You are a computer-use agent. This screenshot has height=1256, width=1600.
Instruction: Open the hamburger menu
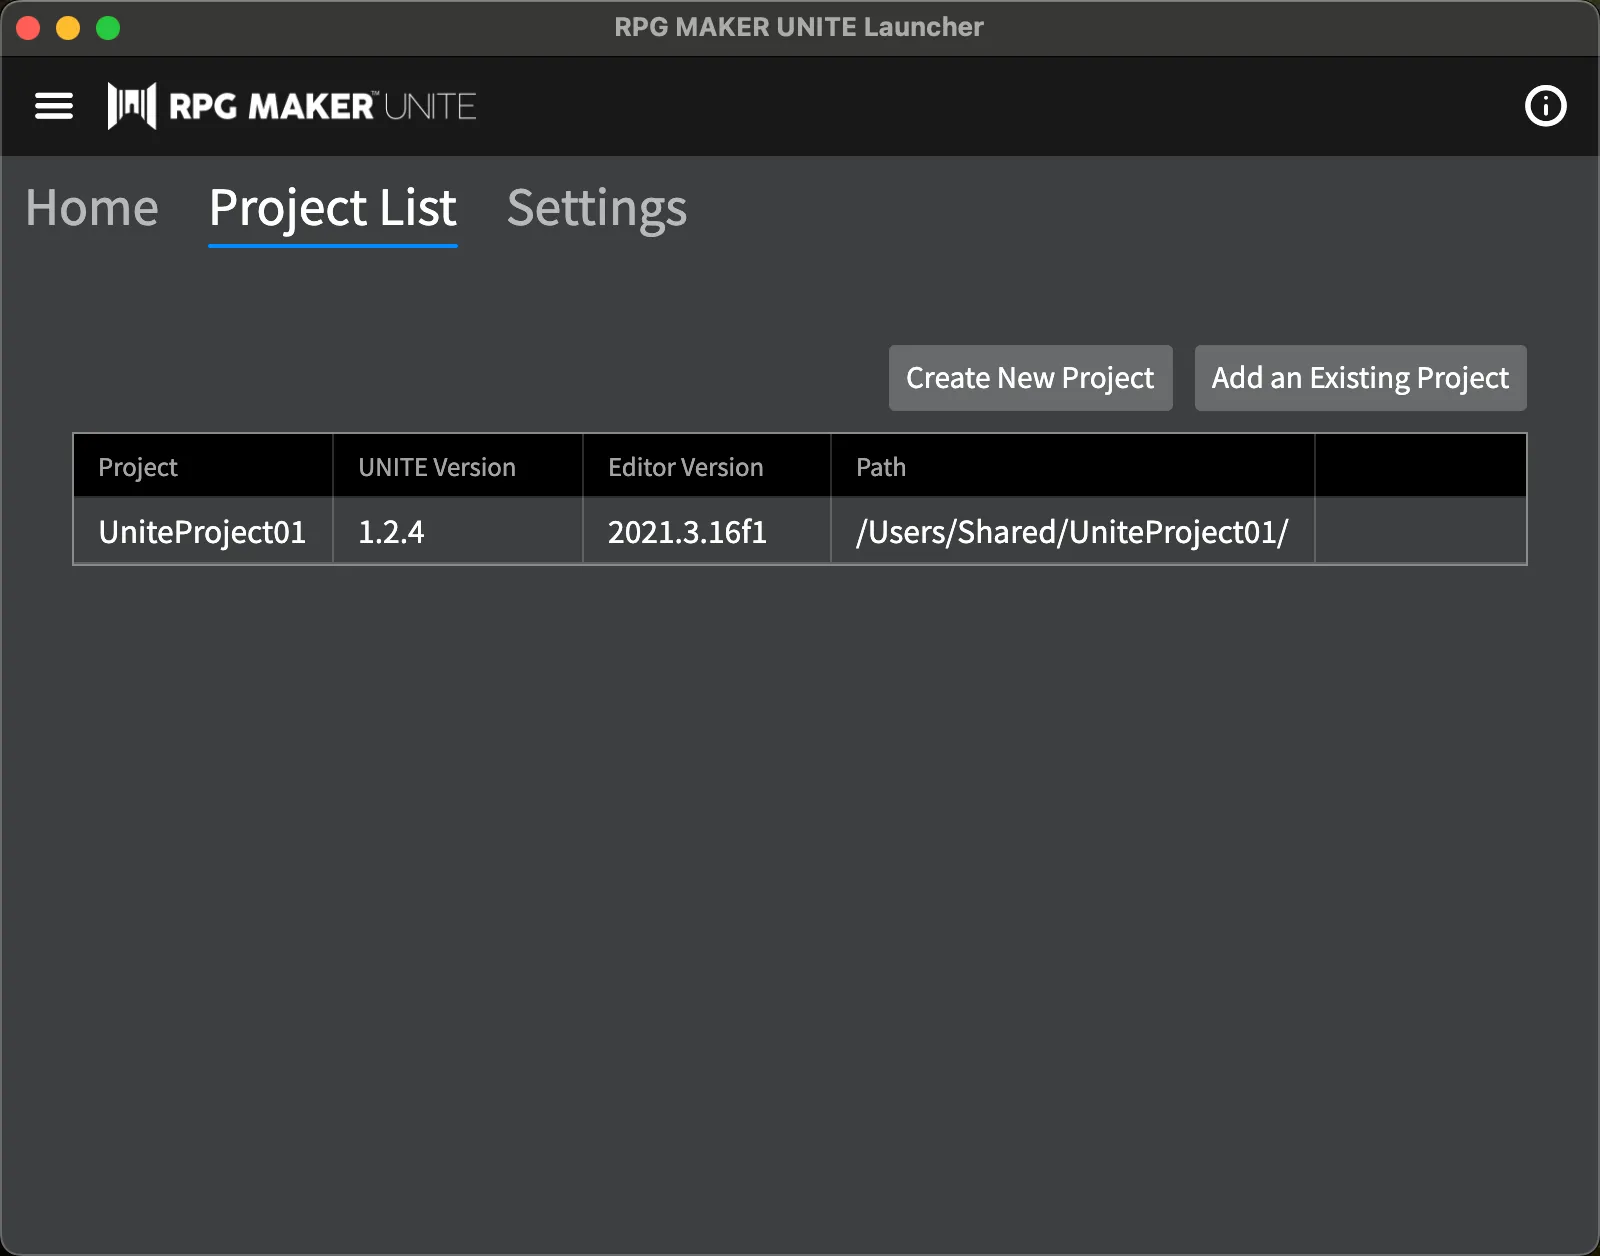54,106
